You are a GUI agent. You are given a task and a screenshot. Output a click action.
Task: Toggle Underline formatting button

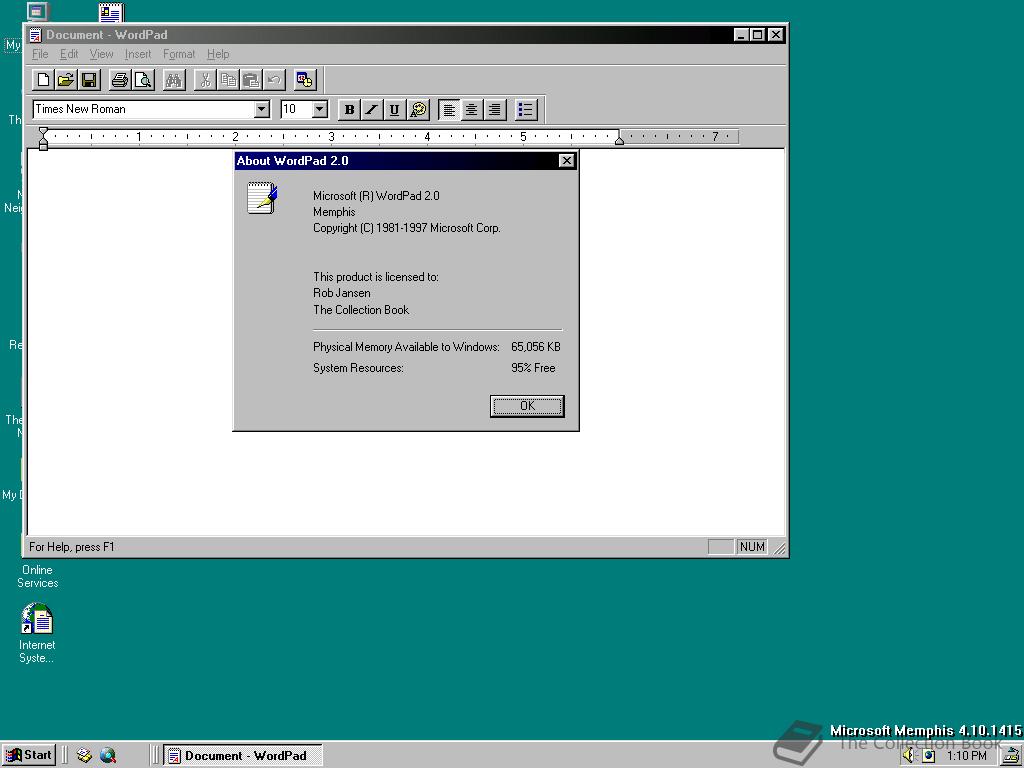[x=394, y=110]
